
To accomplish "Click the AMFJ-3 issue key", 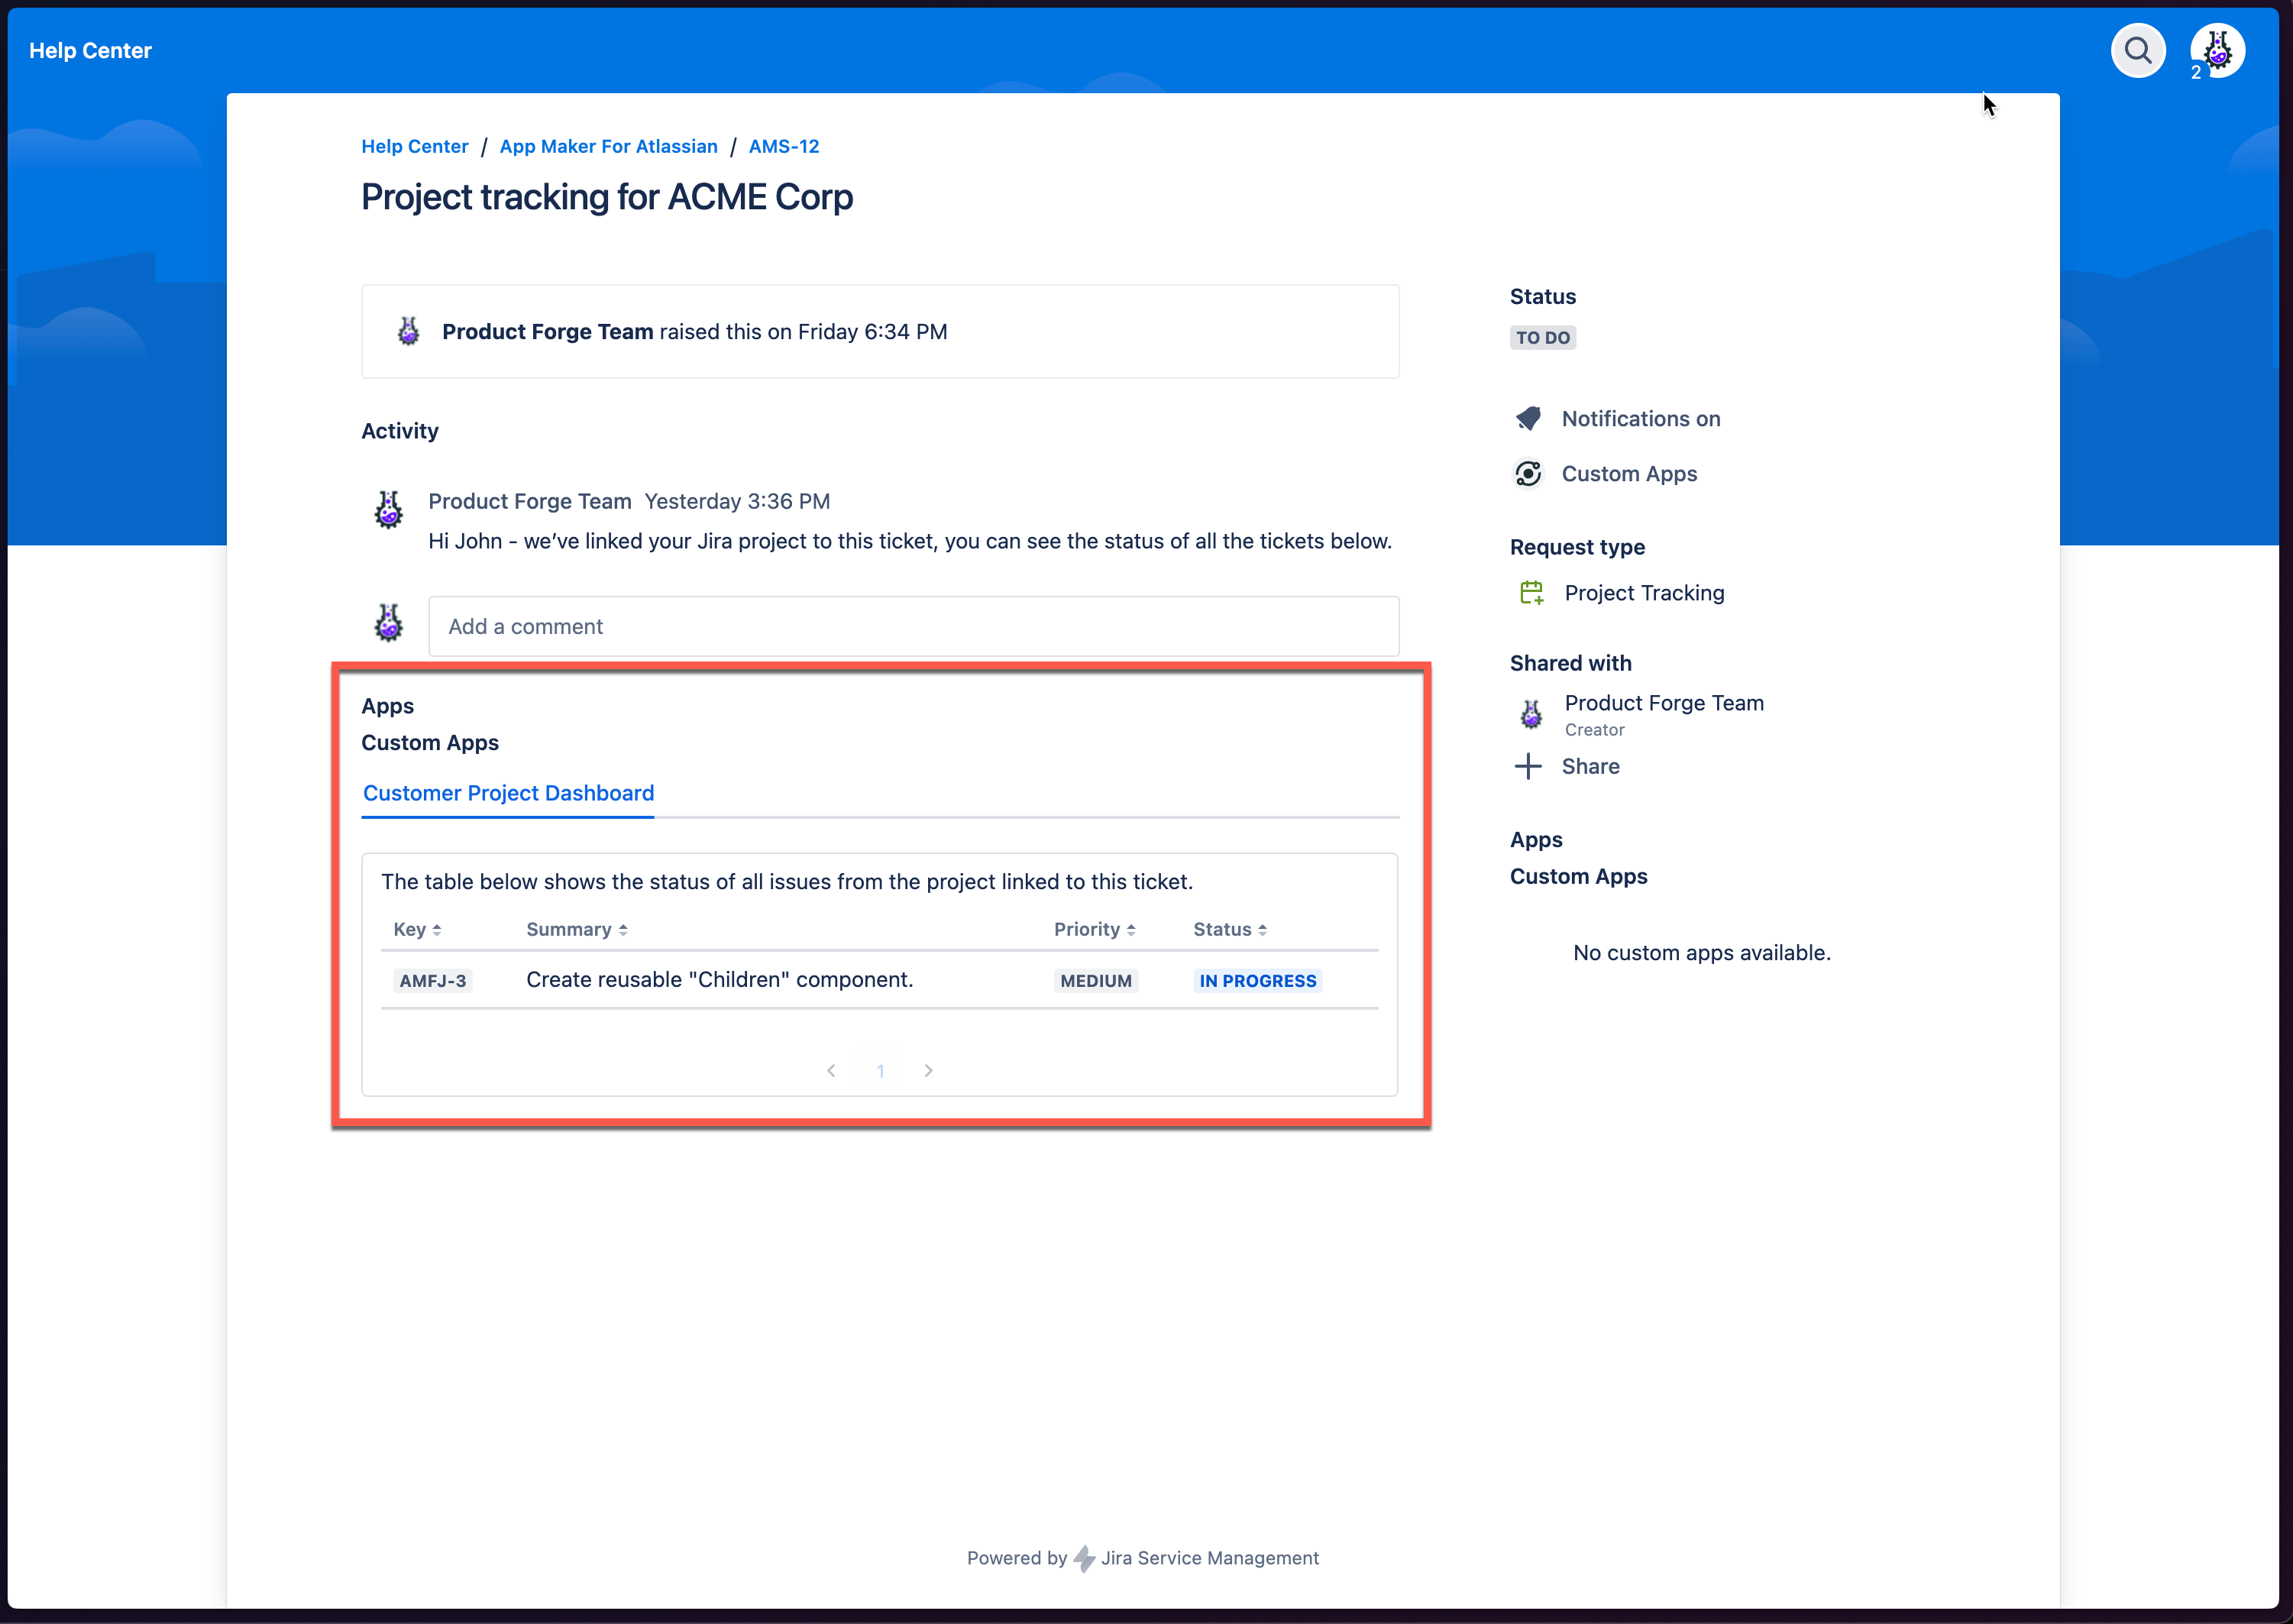I will 432,981.
